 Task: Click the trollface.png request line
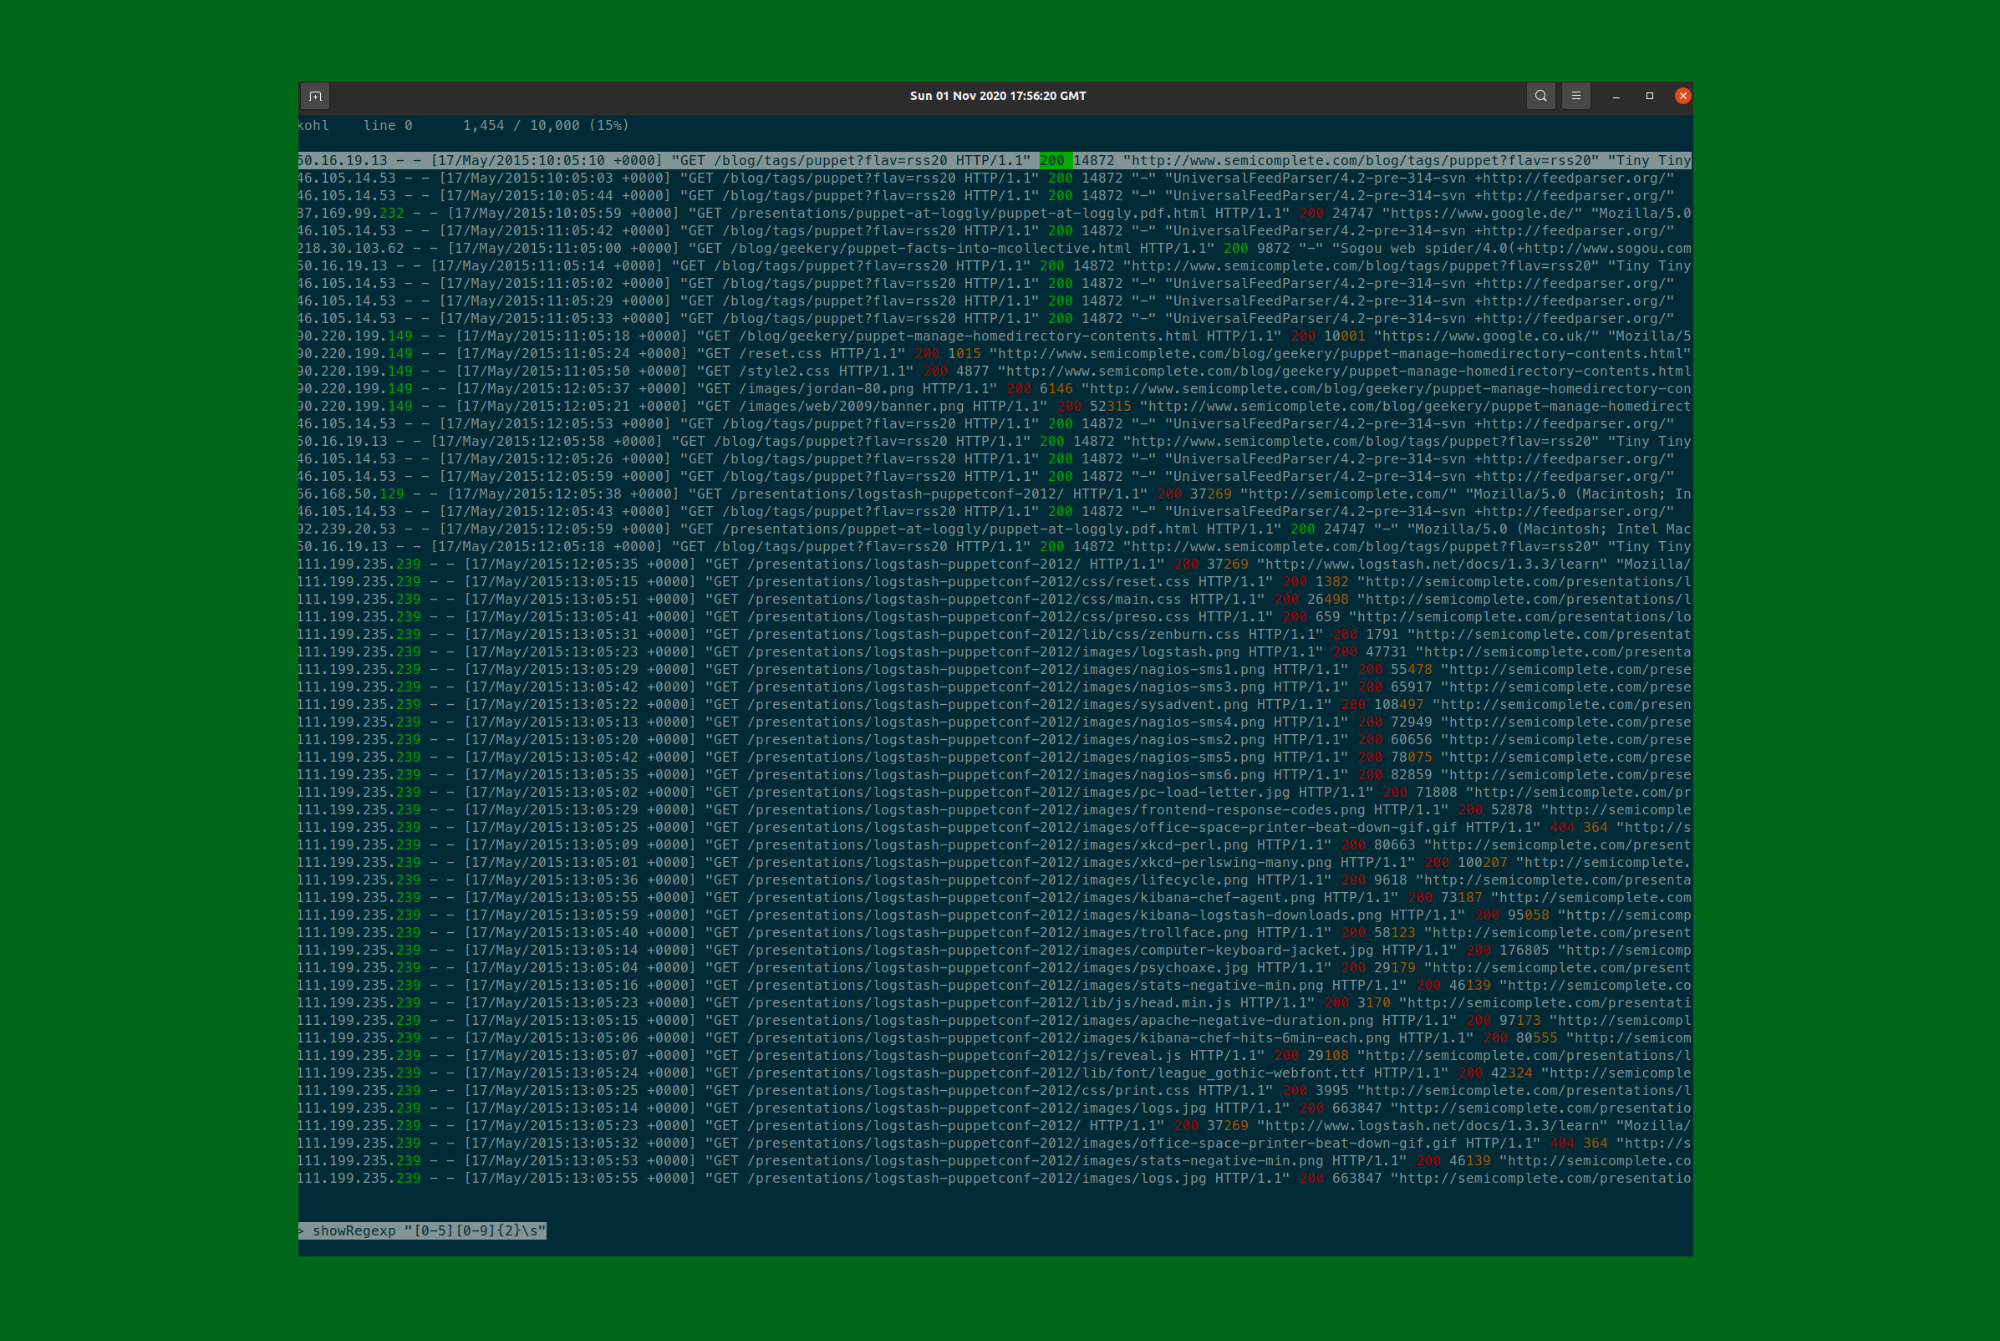[995, 932]
